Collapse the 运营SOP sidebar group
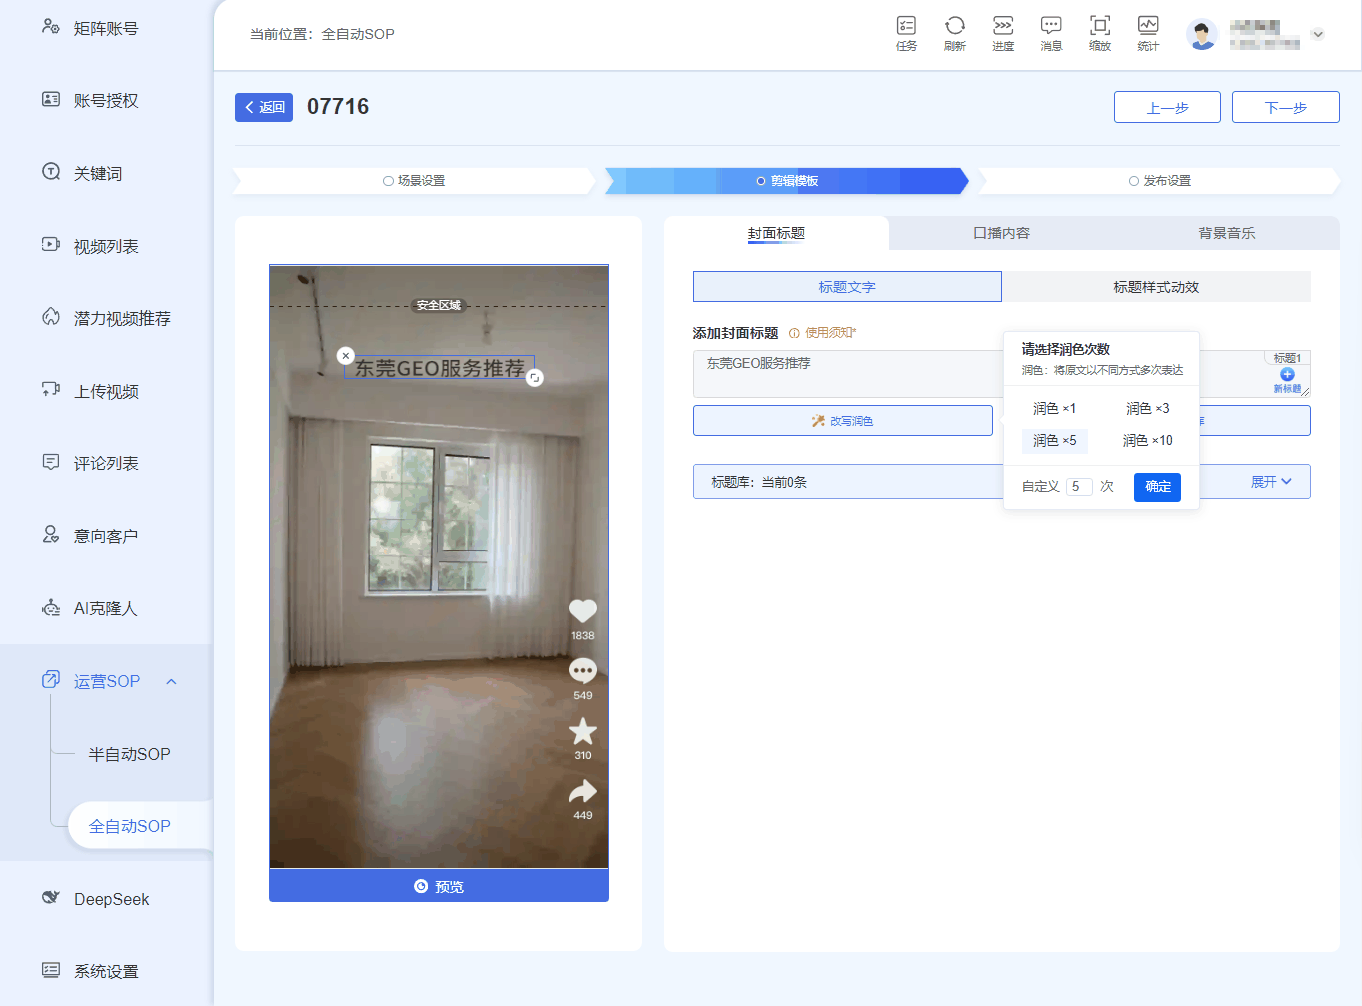This screenshot has height=1006, width=1362. click(172, 682)
